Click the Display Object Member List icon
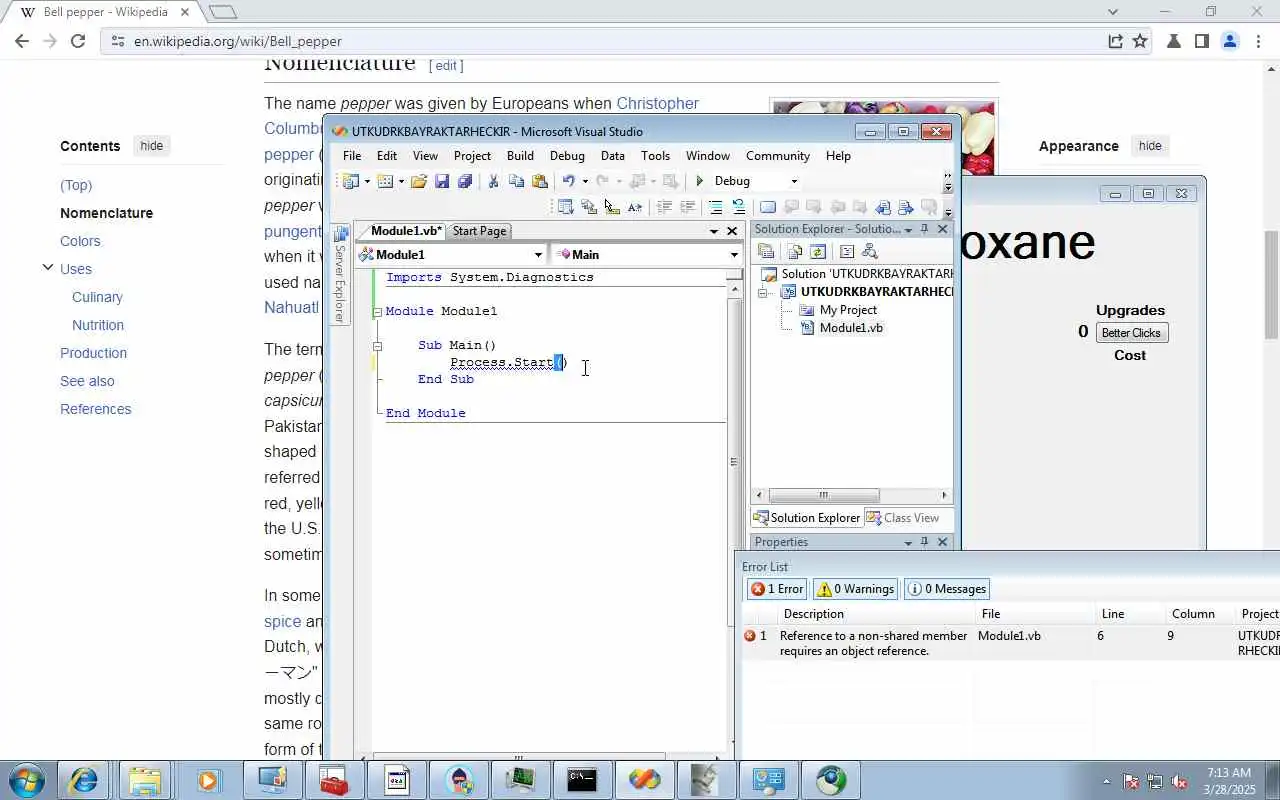This screenshot has height=800, width=1280. pyautogui.click(x=566, y=207)
